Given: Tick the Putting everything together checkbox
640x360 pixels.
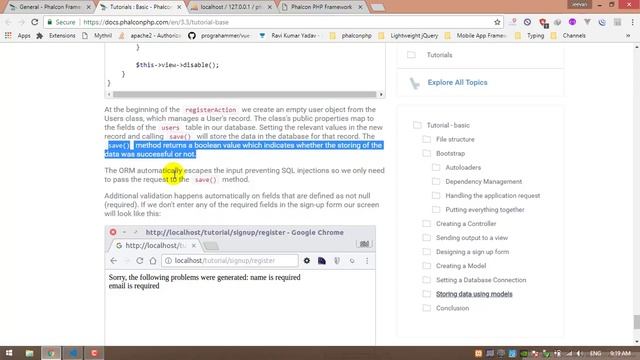Looking at the screenshot, I should [x=436, y=210].
